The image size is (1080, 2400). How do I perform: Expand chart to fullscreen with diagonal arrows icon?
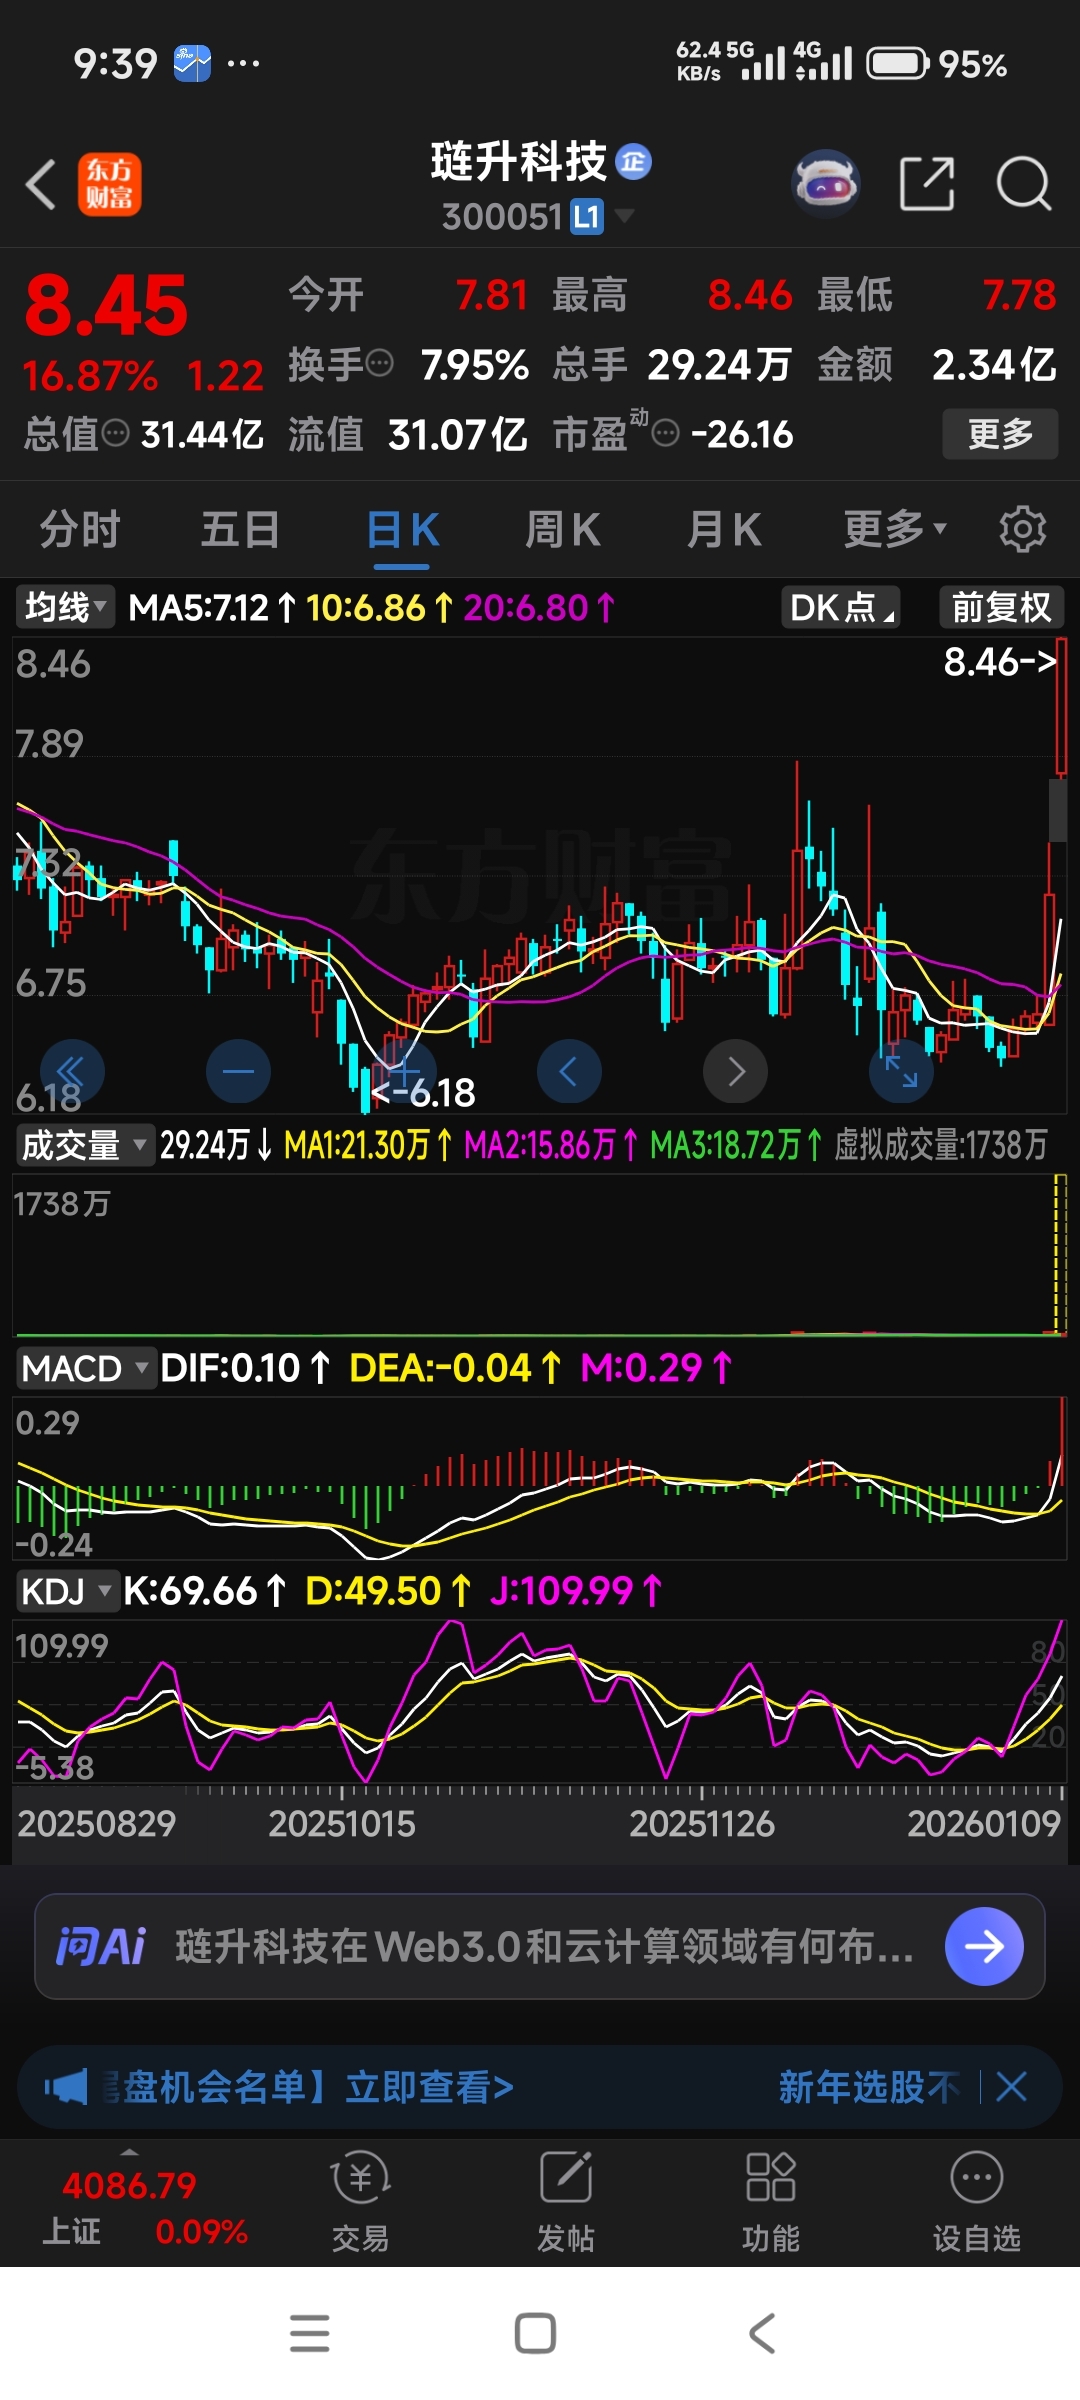pos(901,1071)
